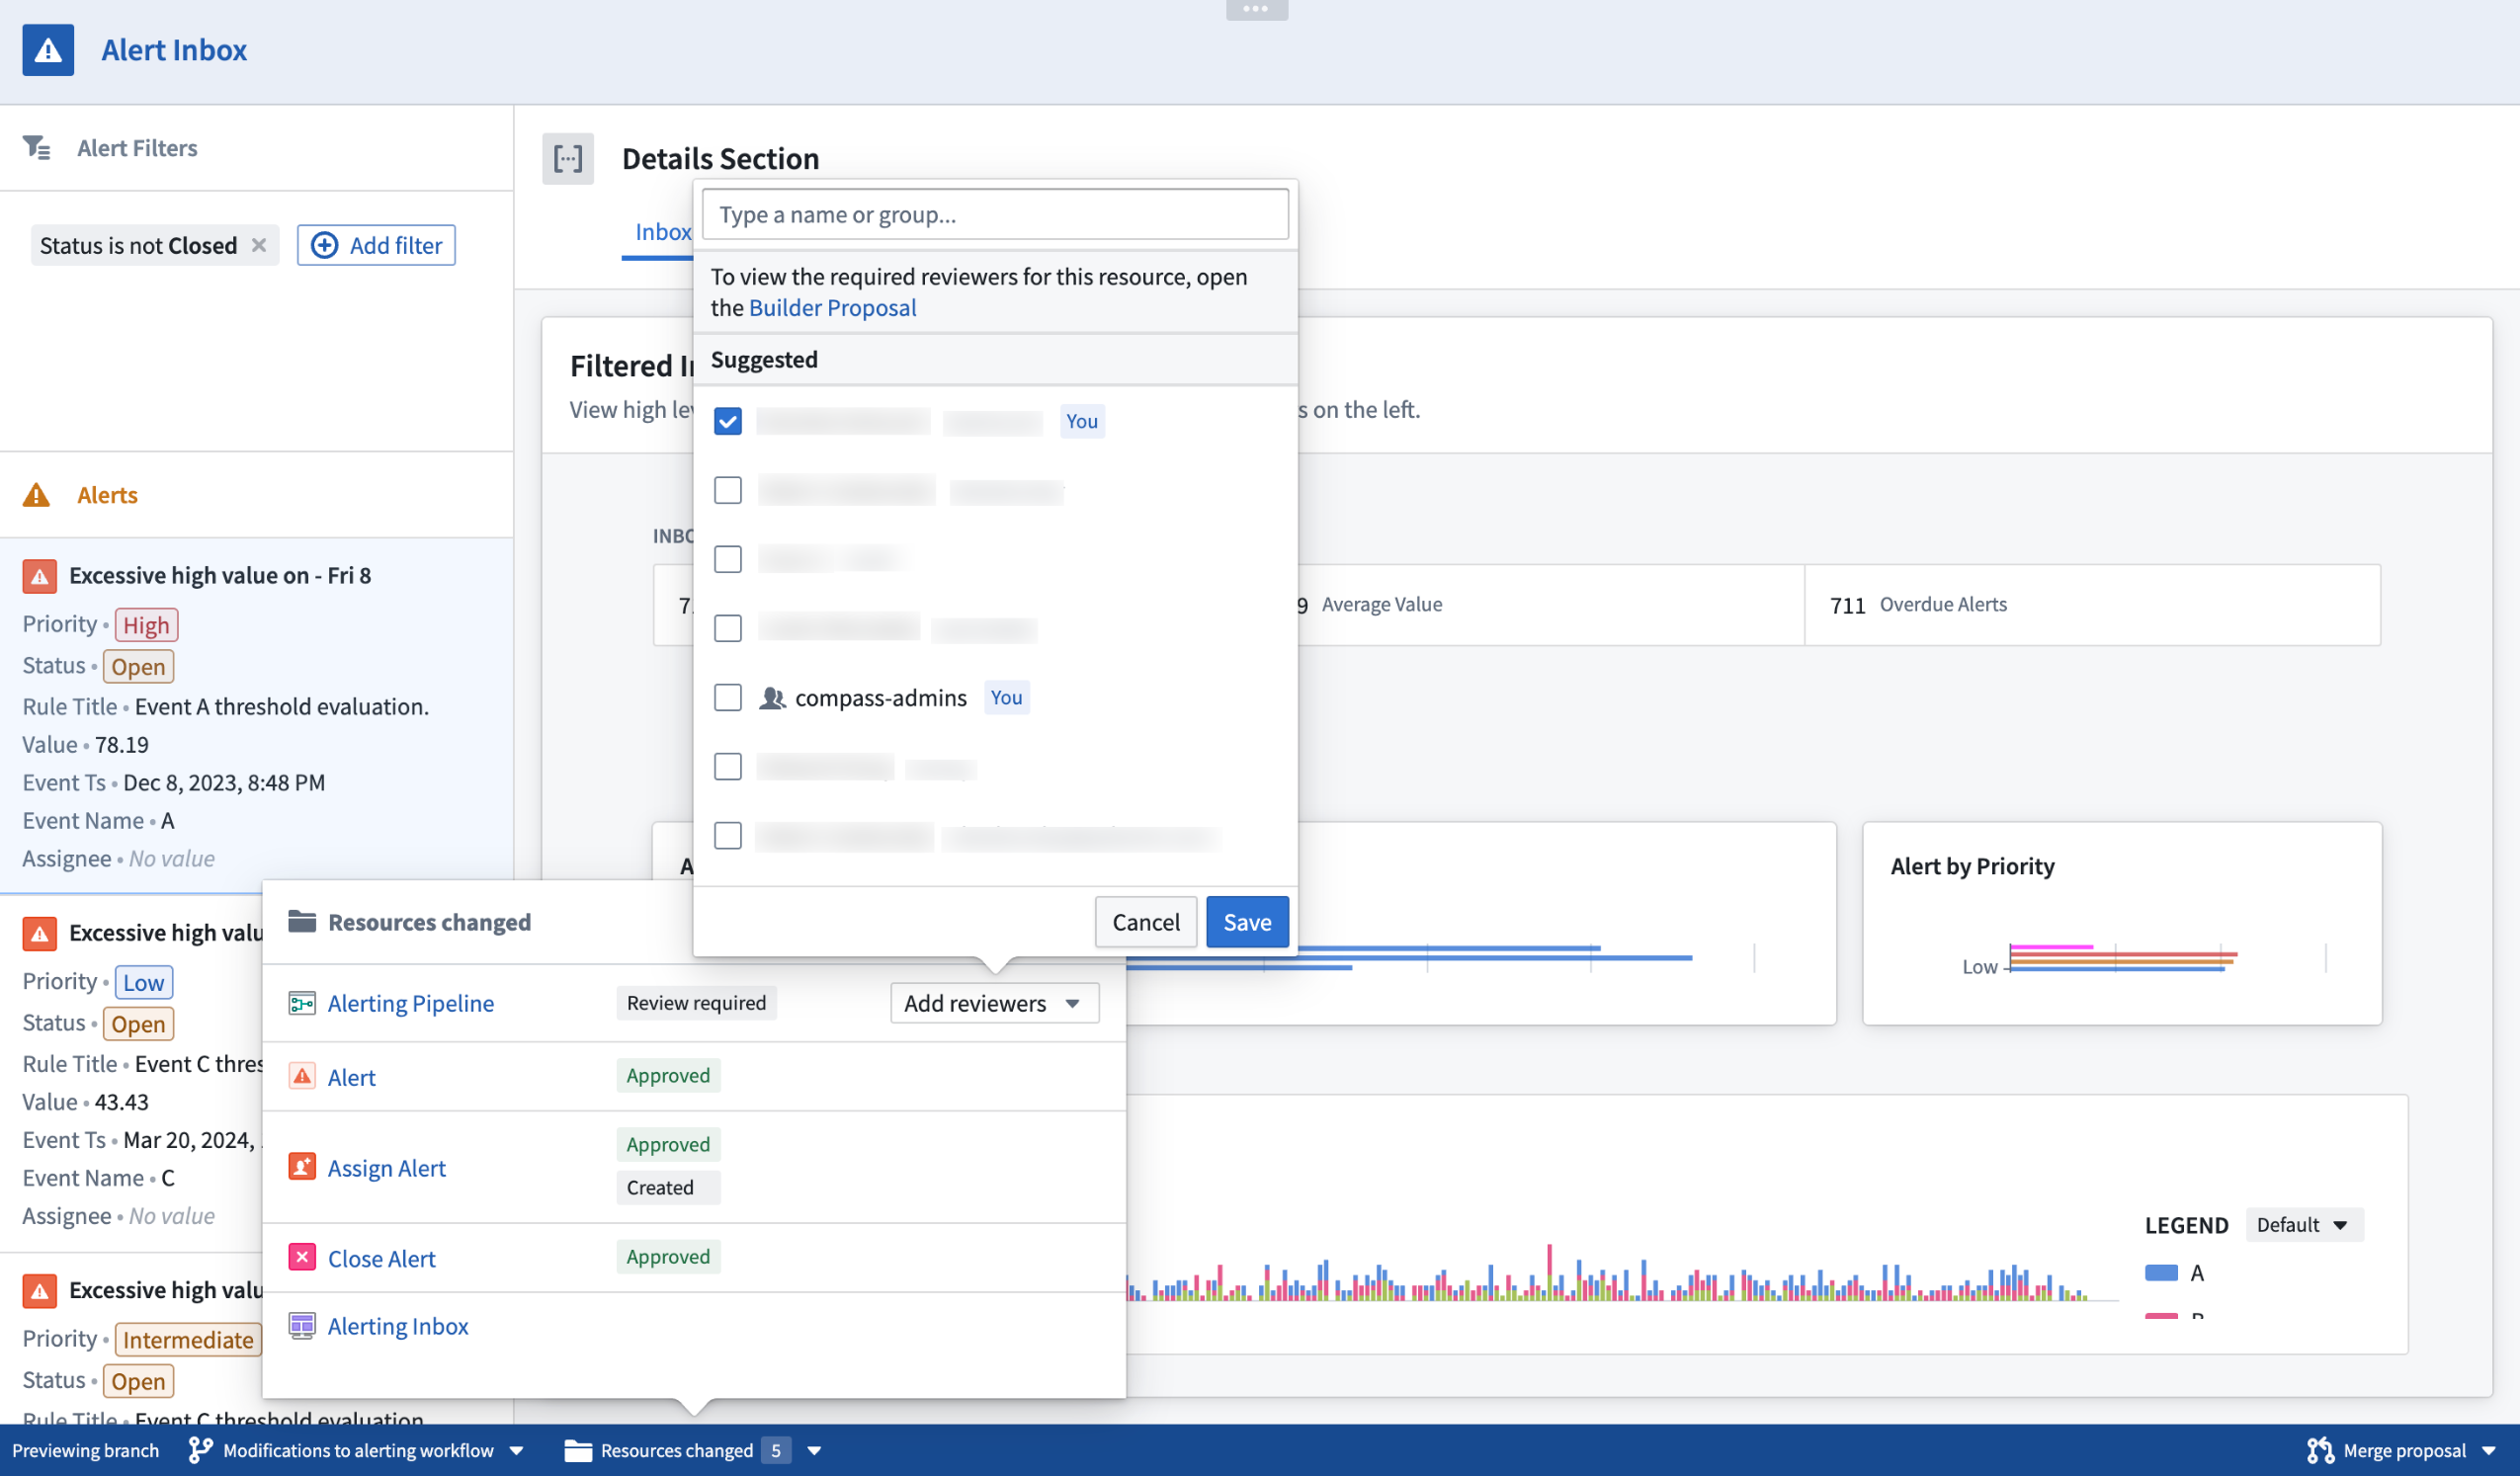This screenshot has width=2520, height=1476.
Task: Open the Alerting Inbox resource
Action: [397, 1326]
